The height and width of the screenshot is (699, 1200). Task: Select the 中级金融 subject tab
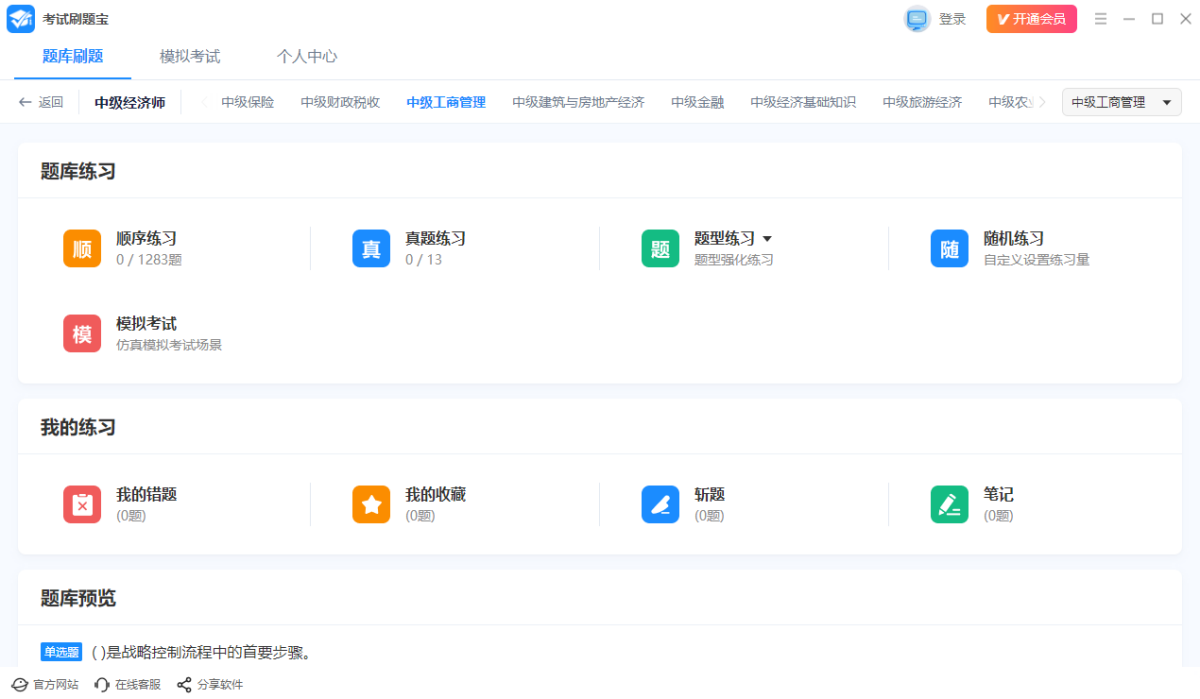tap(698, 102)
